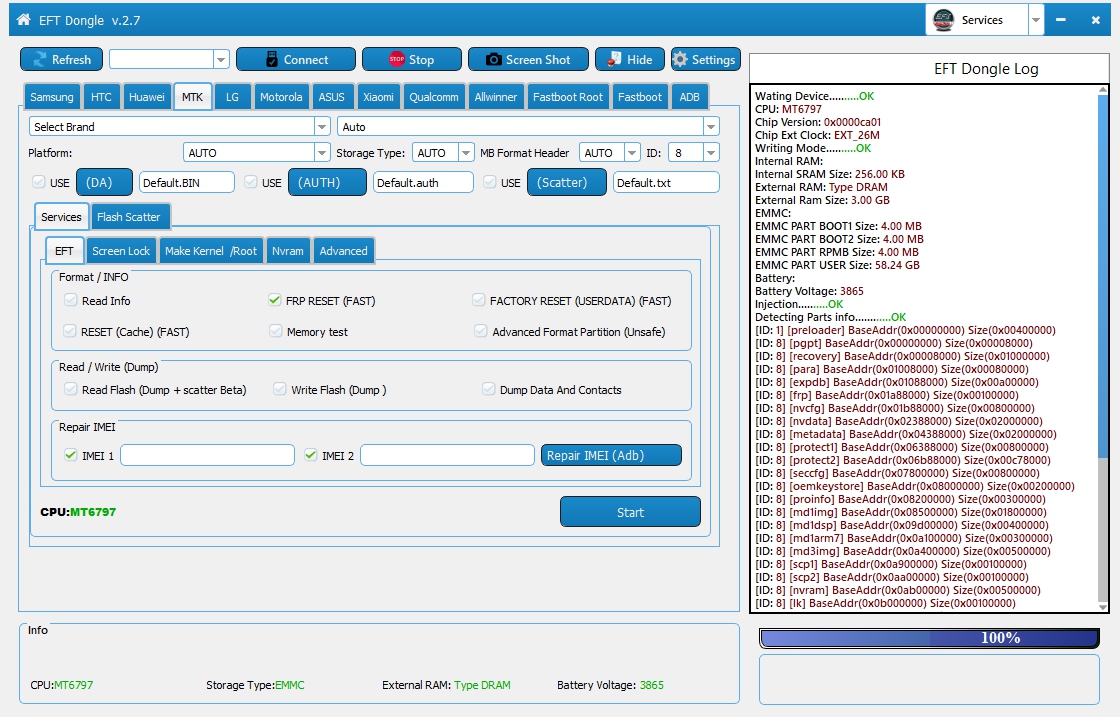Open the Platform AUTO dropdown
1120x717 pixels.
pos(322,153)
